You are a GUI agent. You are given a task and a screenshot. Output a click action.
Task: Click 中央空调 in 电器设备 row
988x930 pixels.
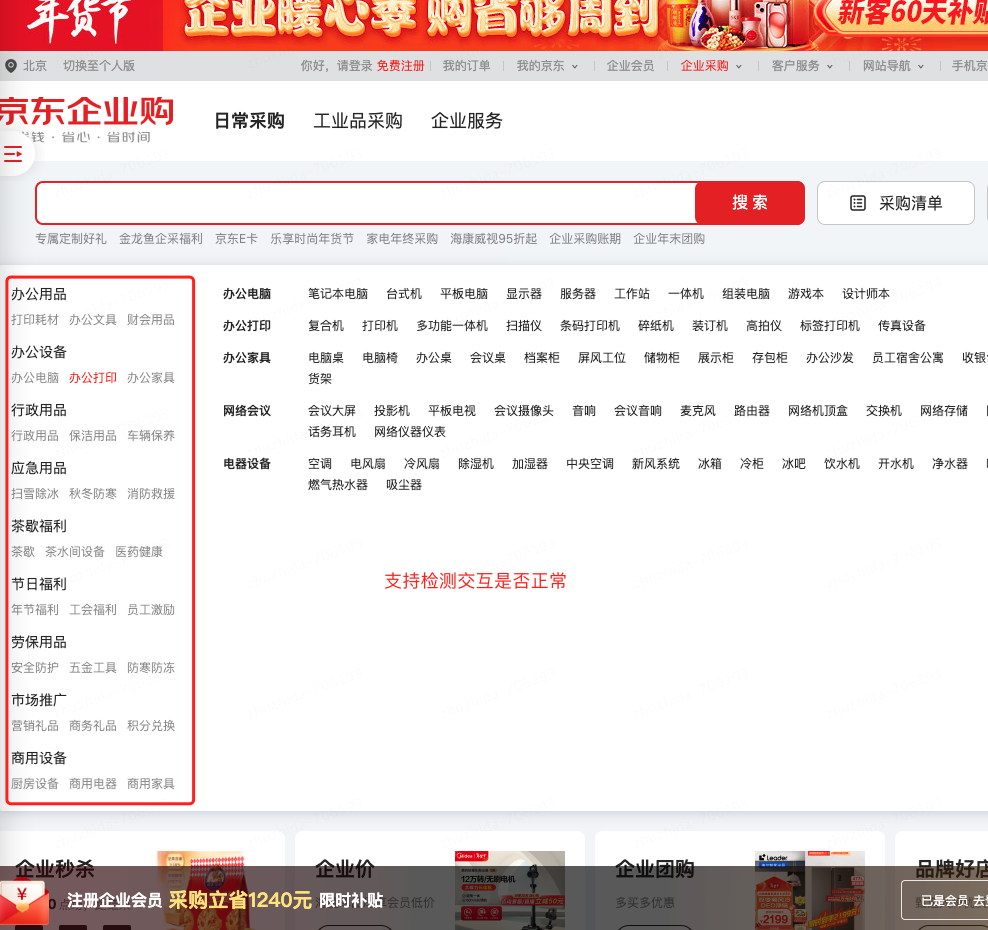click(x=590, y=464)
